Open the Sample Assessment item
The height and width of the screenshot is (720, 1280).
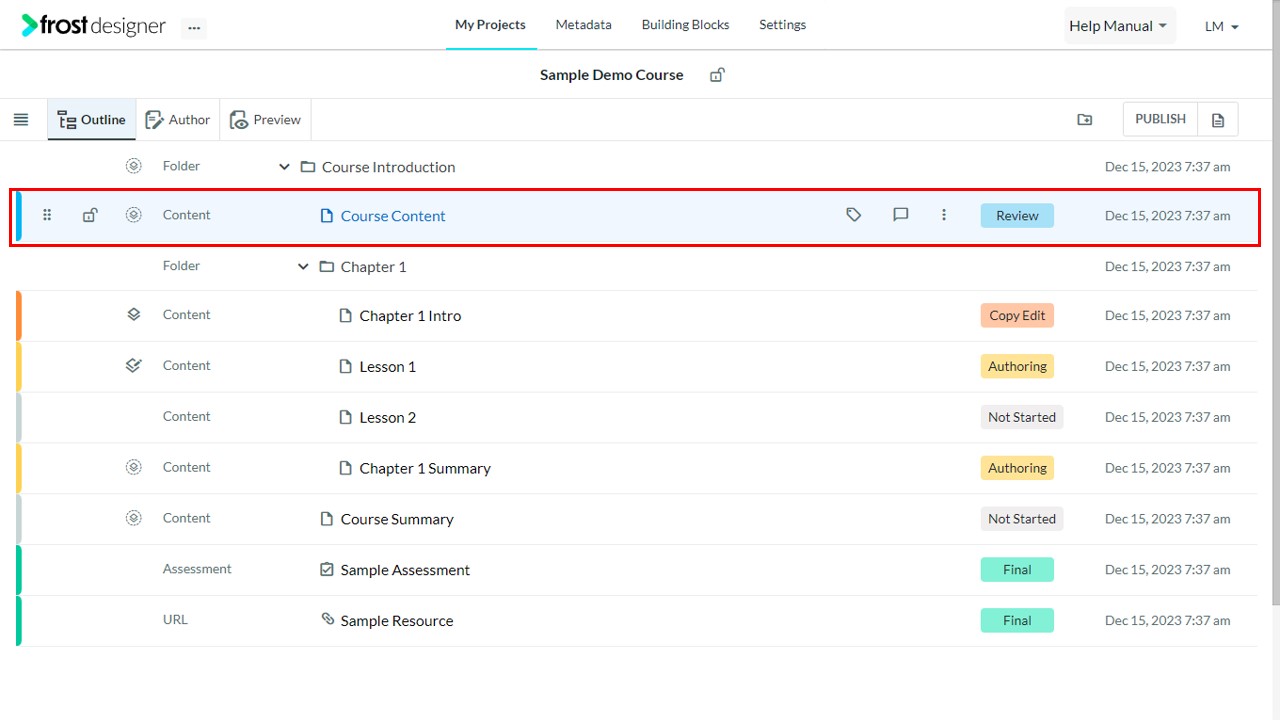[x=405, y=571]
